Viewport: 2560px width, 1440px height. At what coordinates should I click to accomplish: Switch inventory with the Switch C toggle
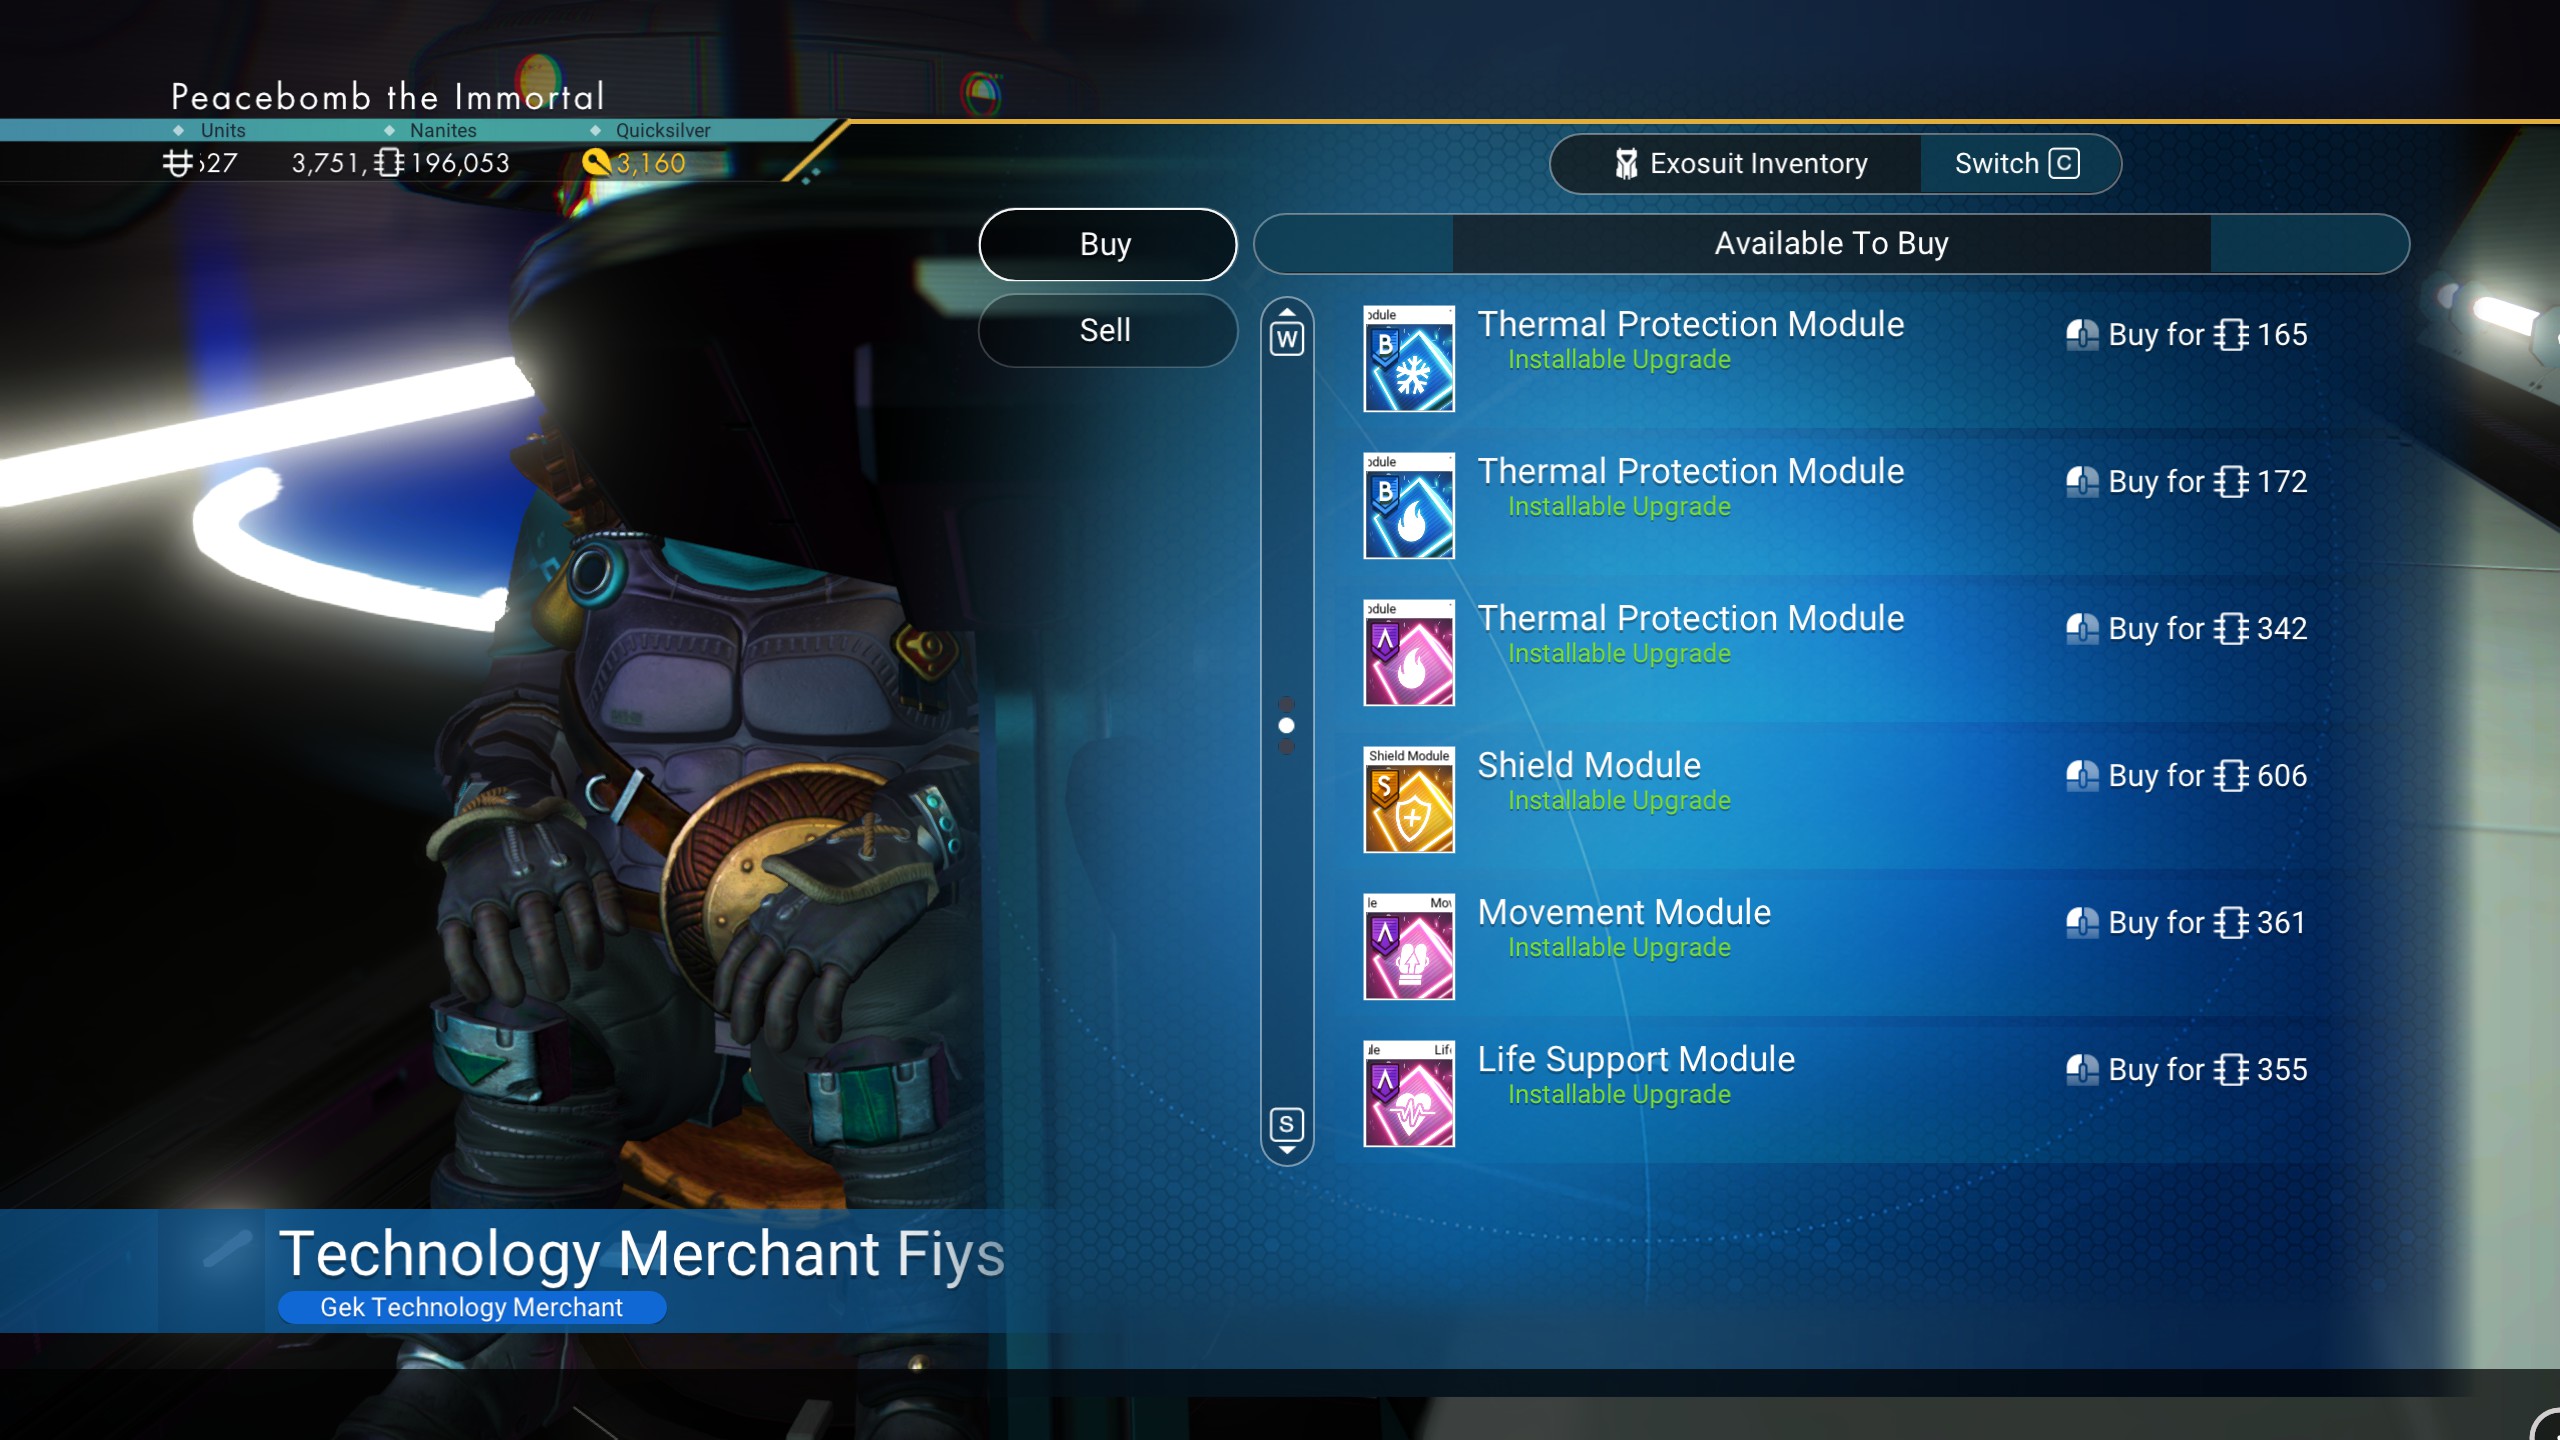(2018, 164)
